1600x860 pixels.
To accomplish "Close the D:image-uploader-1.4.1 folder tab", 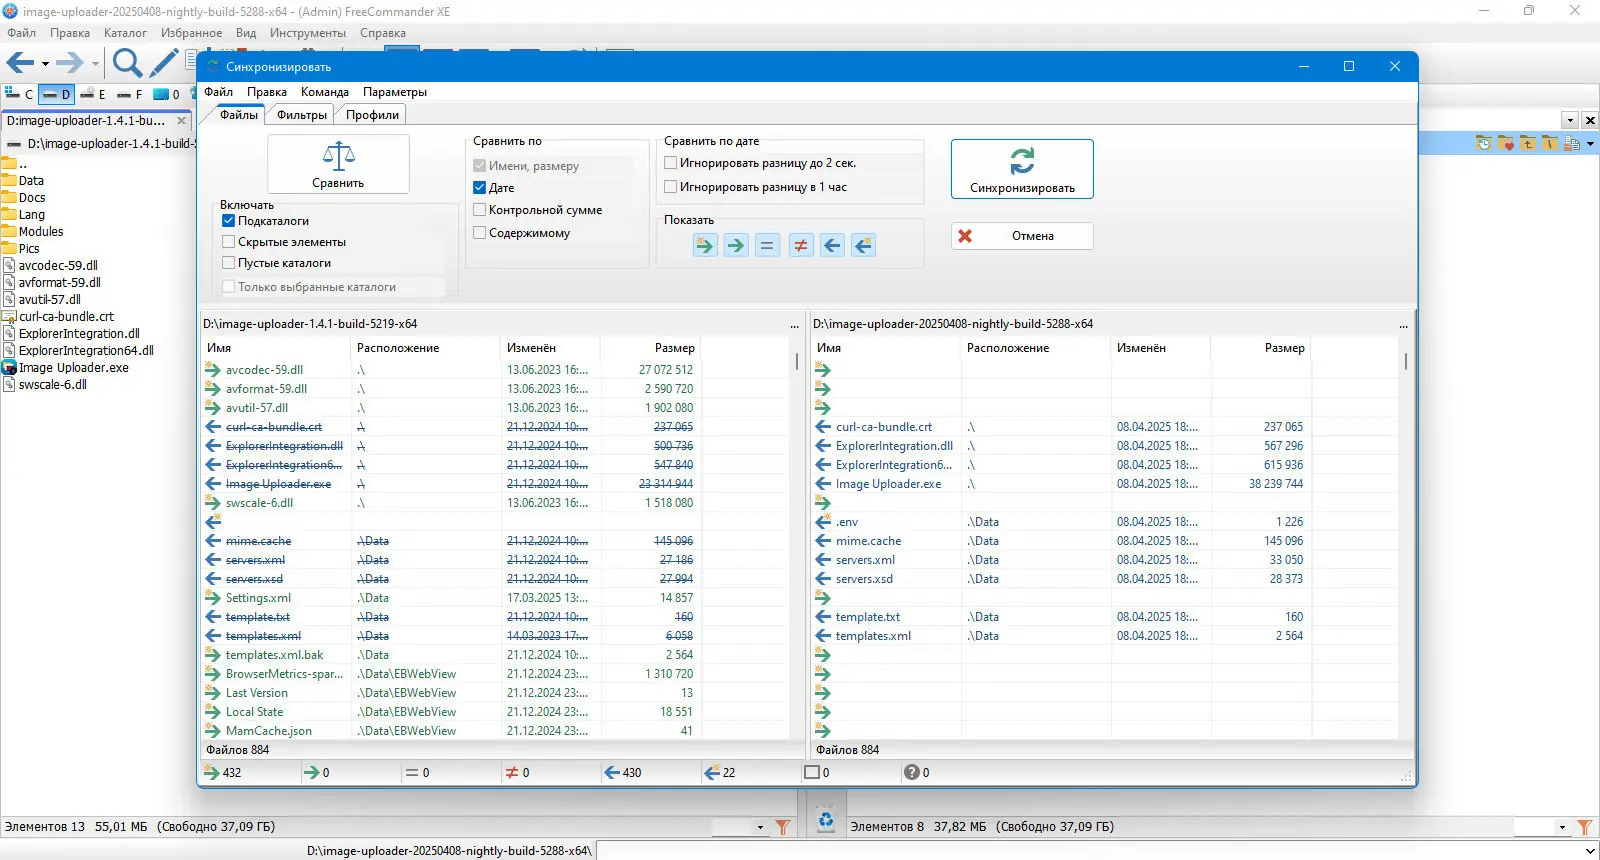I will pos(181,121).
